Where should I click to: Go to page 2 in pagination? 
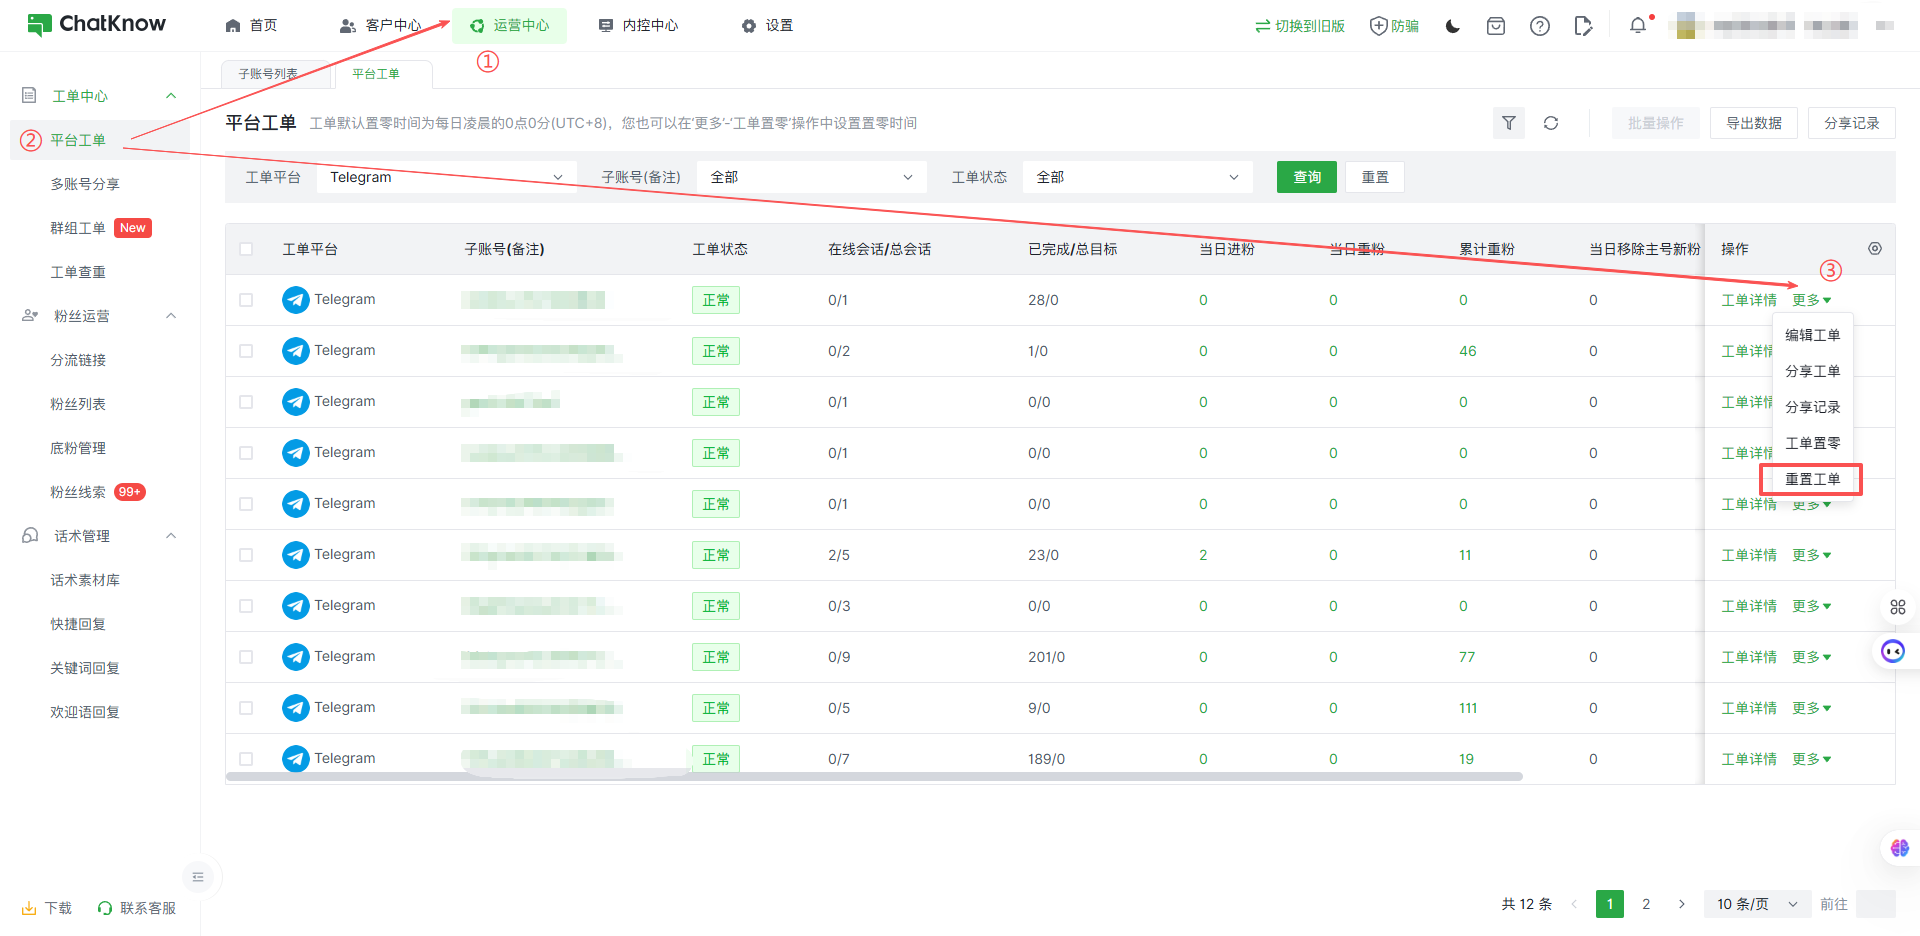(1646, 904)
